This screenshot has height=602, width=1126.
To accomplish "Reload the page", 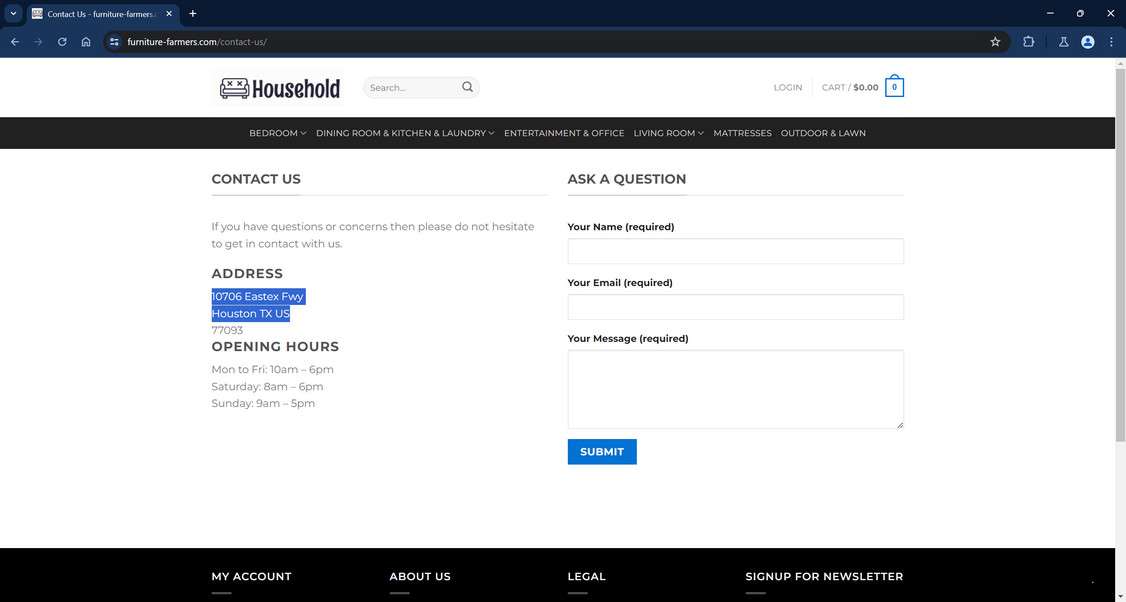I will click(62, 42).
